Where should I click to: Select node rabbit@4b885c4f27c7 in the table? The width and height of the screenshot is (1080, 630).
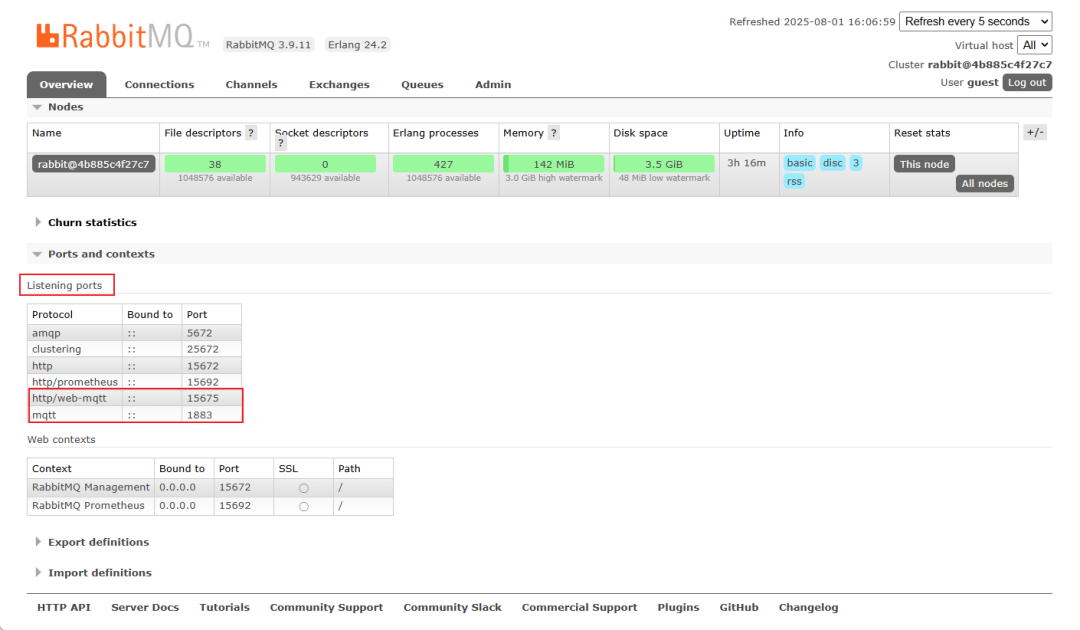coord(92,162)
